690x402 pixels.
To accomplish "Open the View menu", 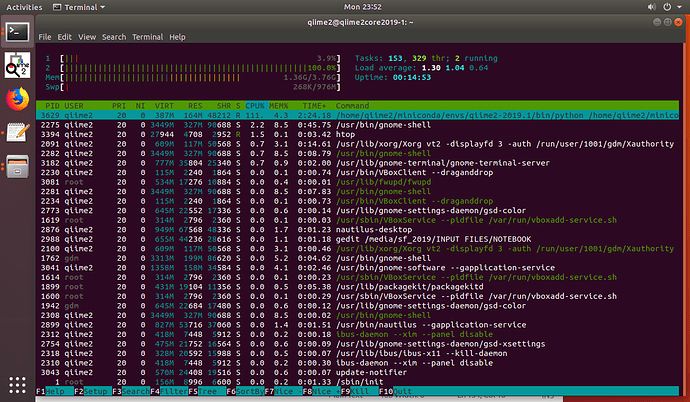I will pos(89,36).
